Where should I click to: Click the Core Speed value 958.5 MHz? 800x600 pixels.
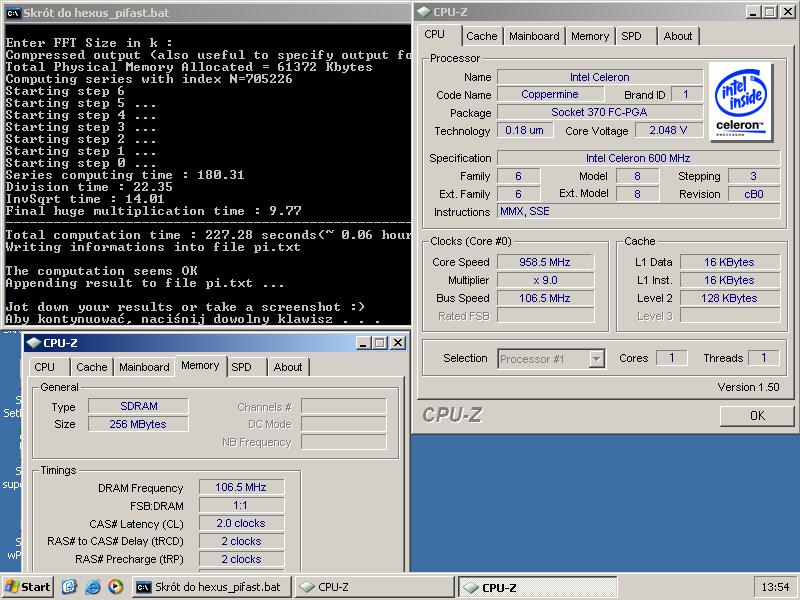pyautogui.click(x=545, y=262)
